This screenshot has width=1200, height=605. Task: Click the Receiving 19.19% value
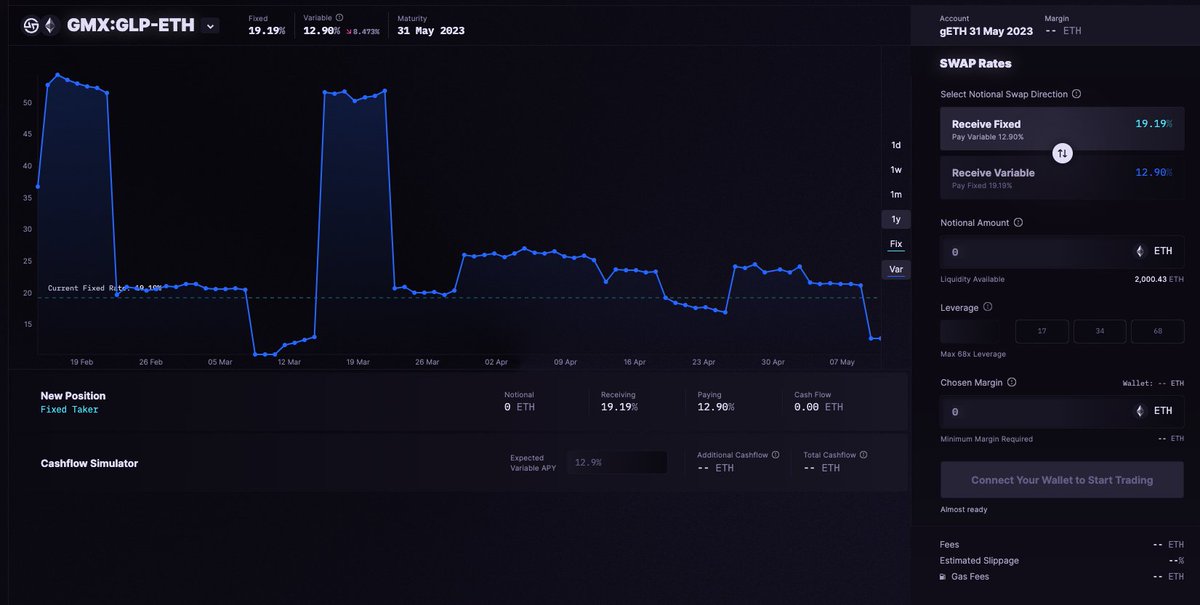[619, 407]
